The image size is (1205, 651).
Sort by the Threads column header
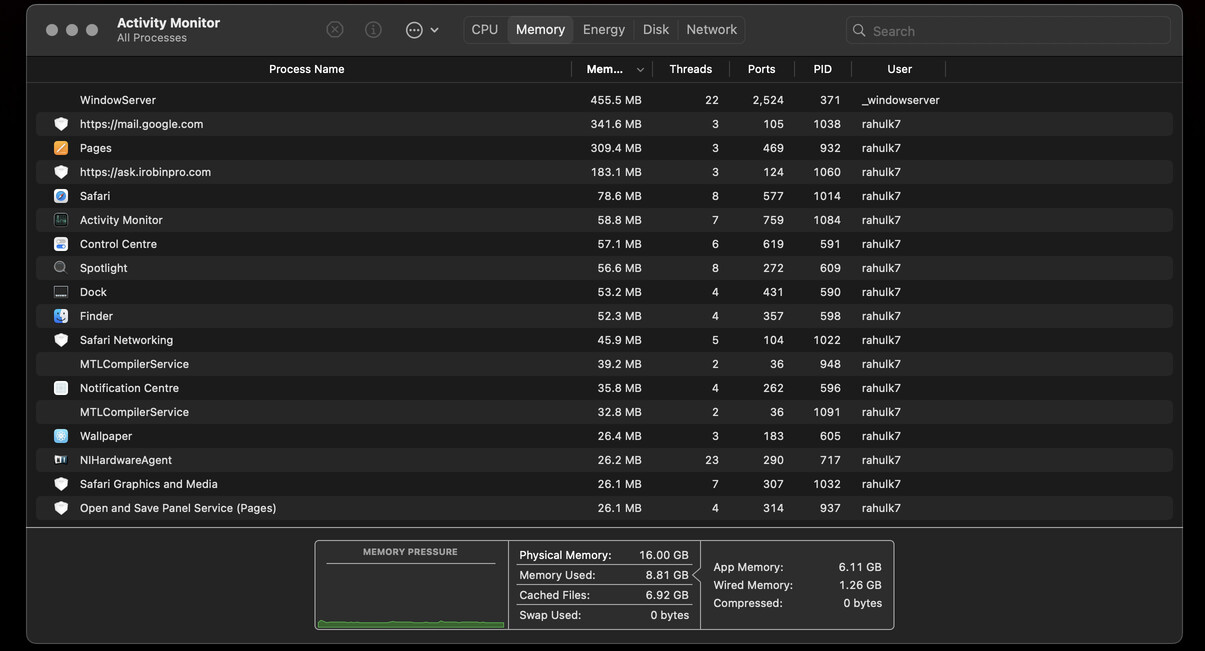click(691, 69)
